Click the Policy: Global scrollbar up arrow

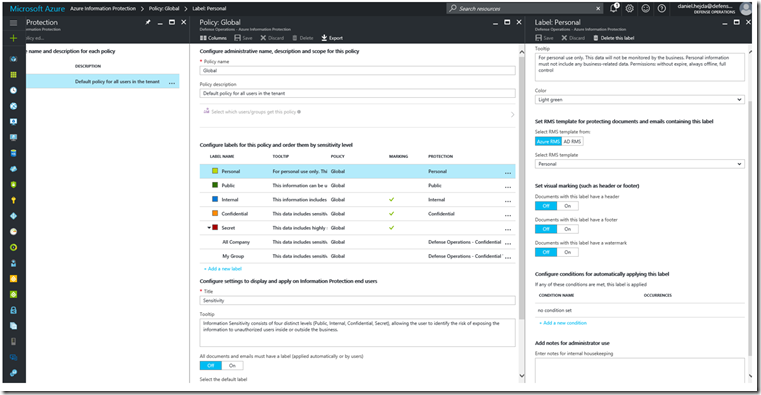522,52
